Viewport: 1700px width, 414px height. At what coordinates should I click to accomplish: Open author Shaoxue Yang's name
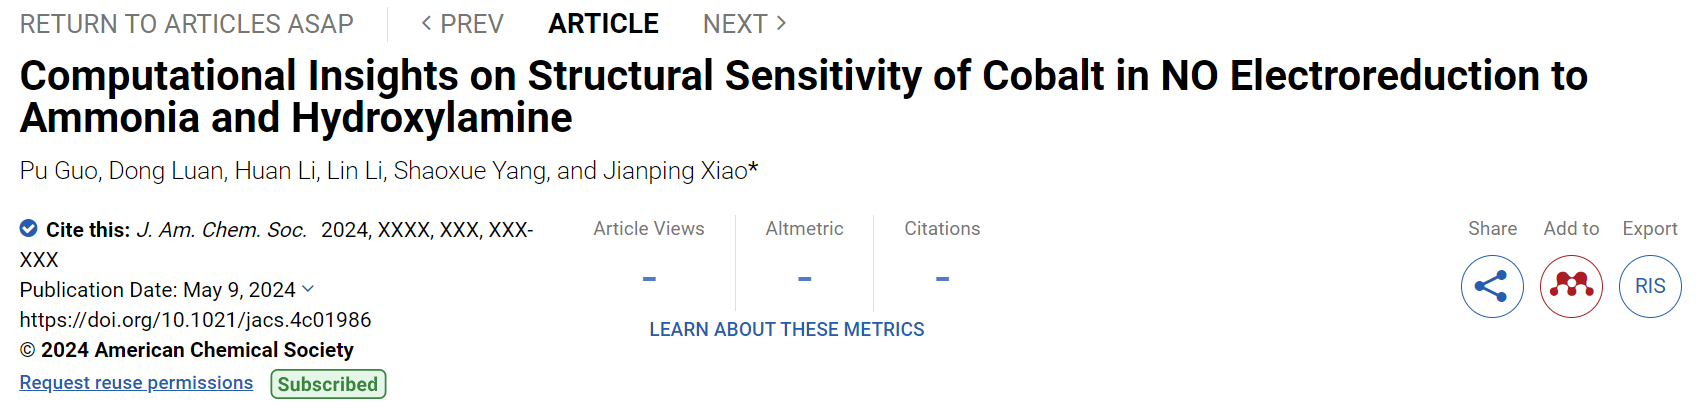470,171
